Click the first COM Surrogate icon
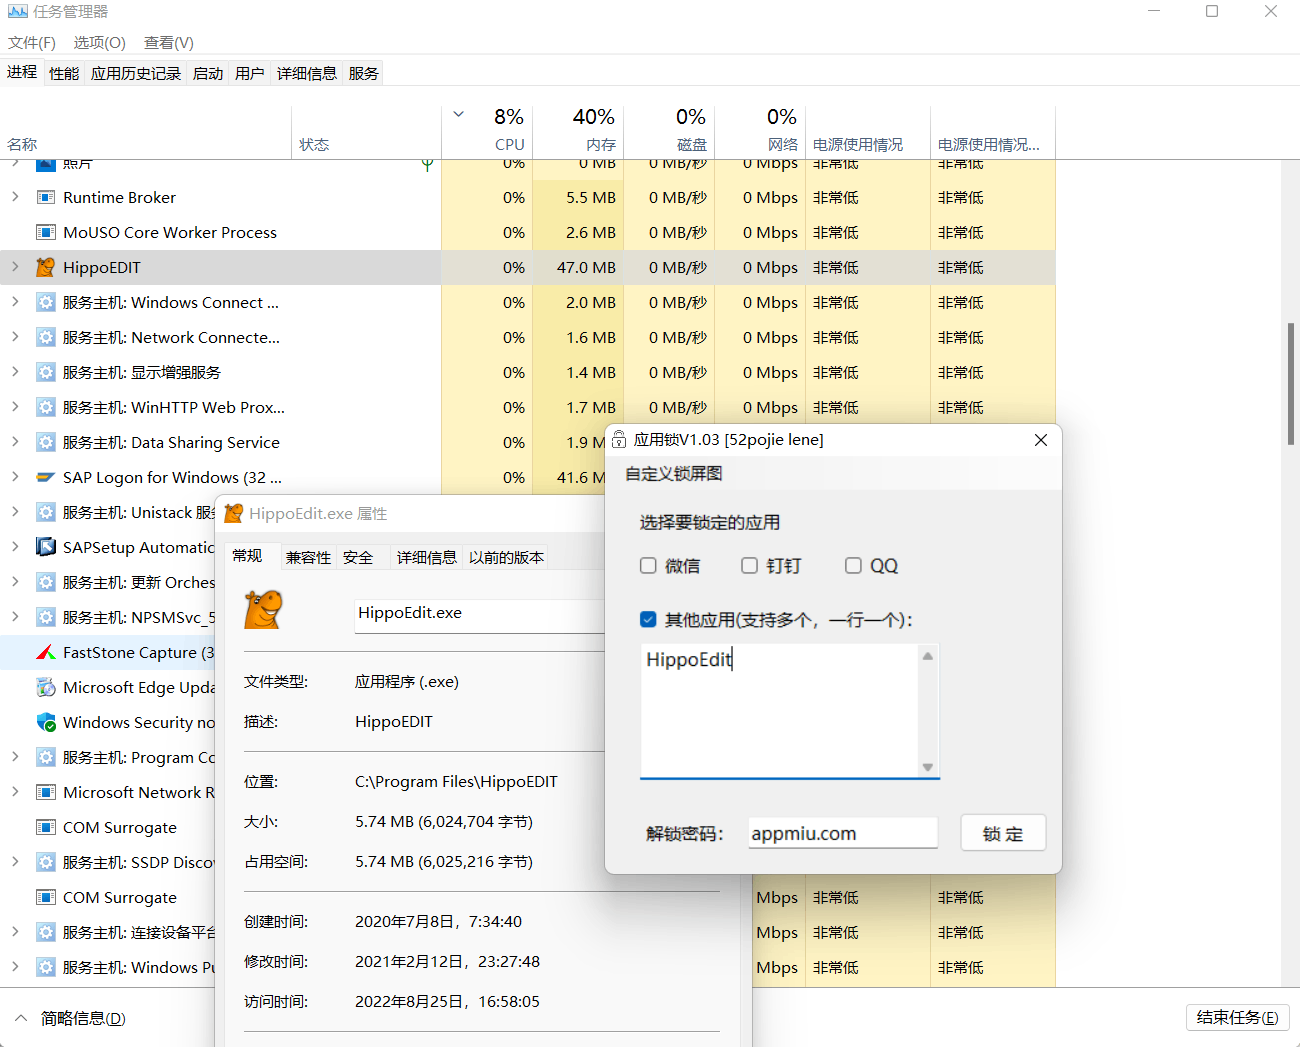 tap(45, 827)
